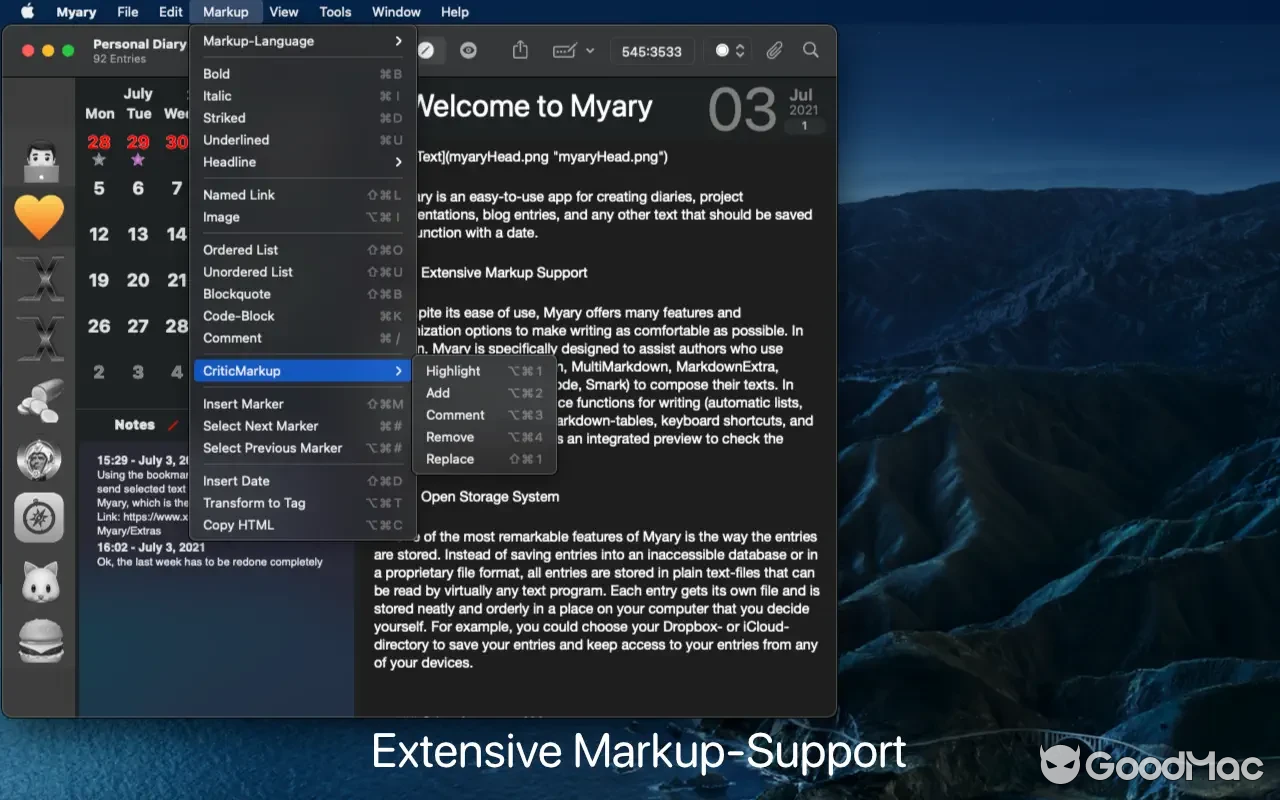The image size is (1280, 800).
Task: Click the 545:3533 word count display
Action: click(652, 50)
